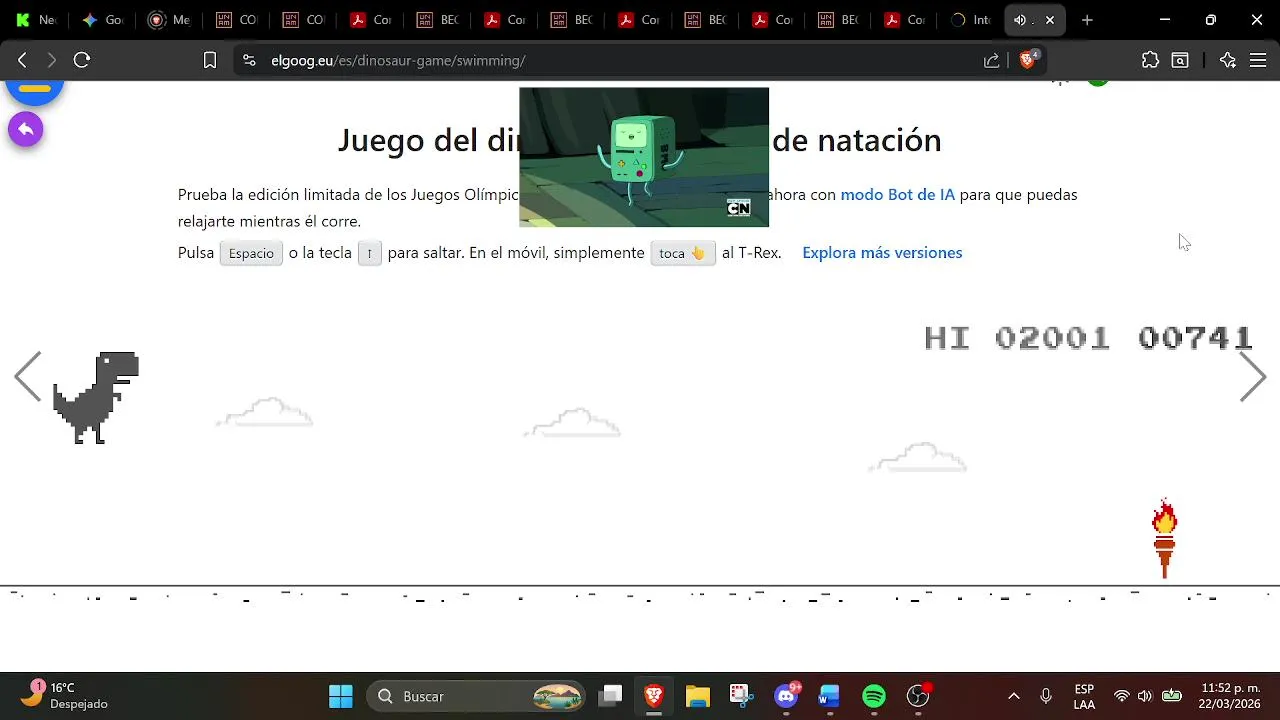This screenshot has height=720, width=1280.
Task: Bookmark this page with the bookmark icon
Action: [210, 61]
